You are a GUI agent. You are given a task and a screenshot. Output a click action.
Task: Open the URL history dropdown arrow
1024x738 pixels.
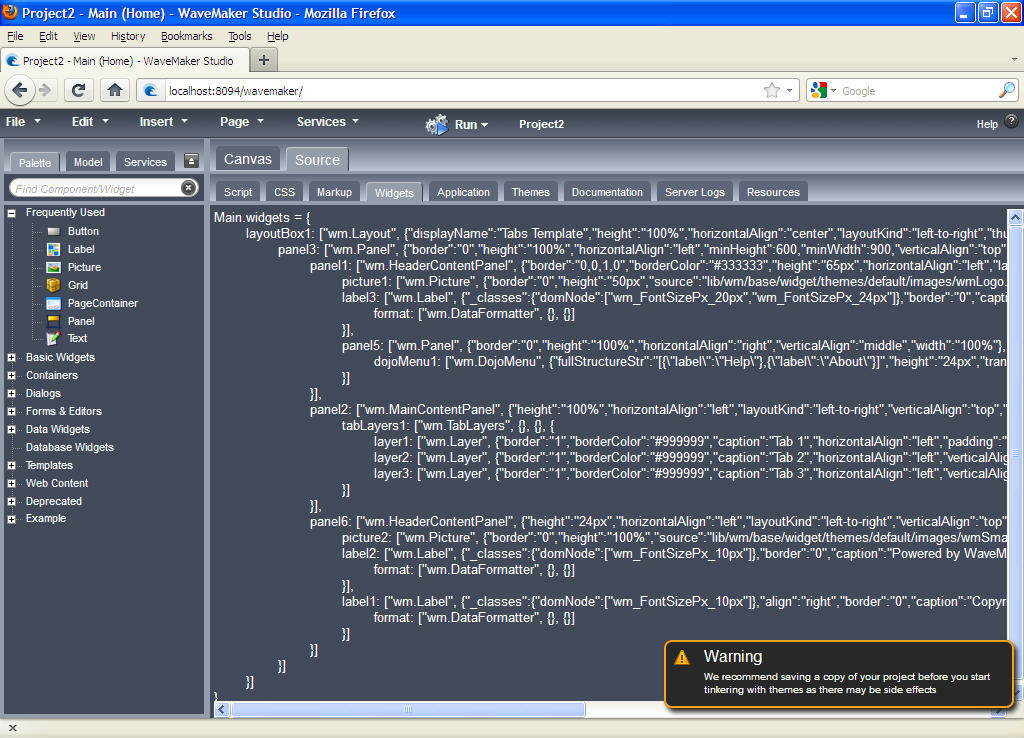(x=789, y=90)
